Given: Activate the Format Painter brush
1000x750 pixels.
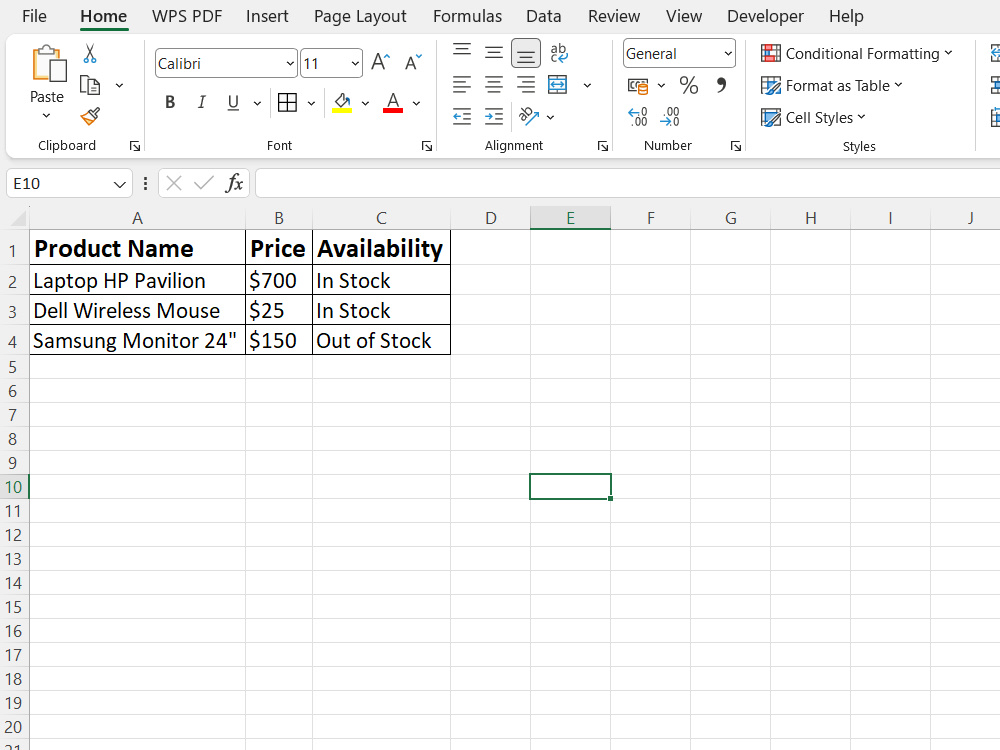Looking at the screenshot, I should 90,116.
